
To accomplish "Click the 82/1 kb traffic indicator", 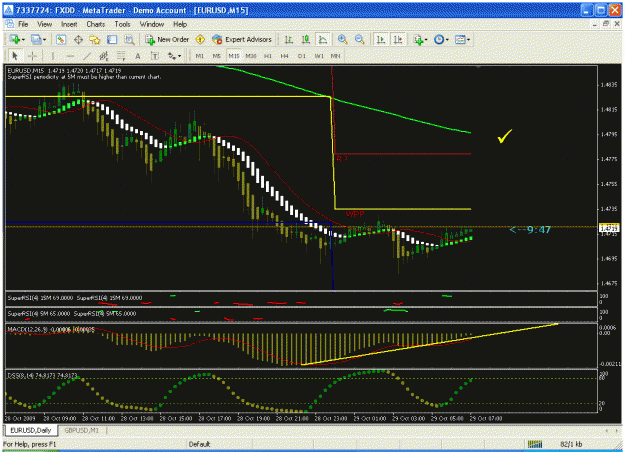I will tap(571, 444).
